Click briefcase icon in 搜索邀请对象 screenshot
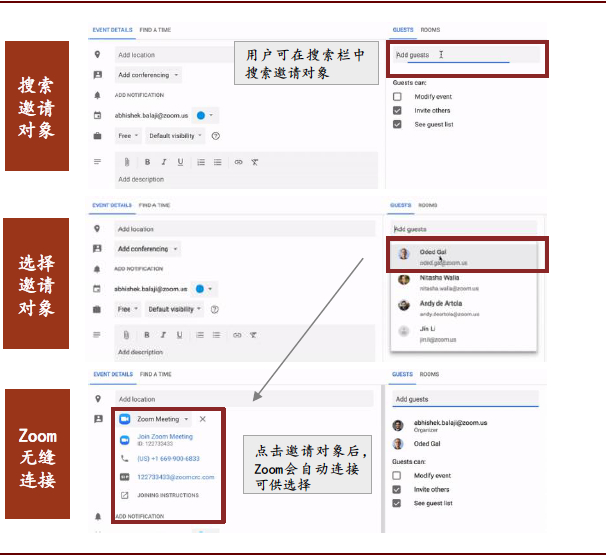The image size is (611, 558). click(97, 136)
